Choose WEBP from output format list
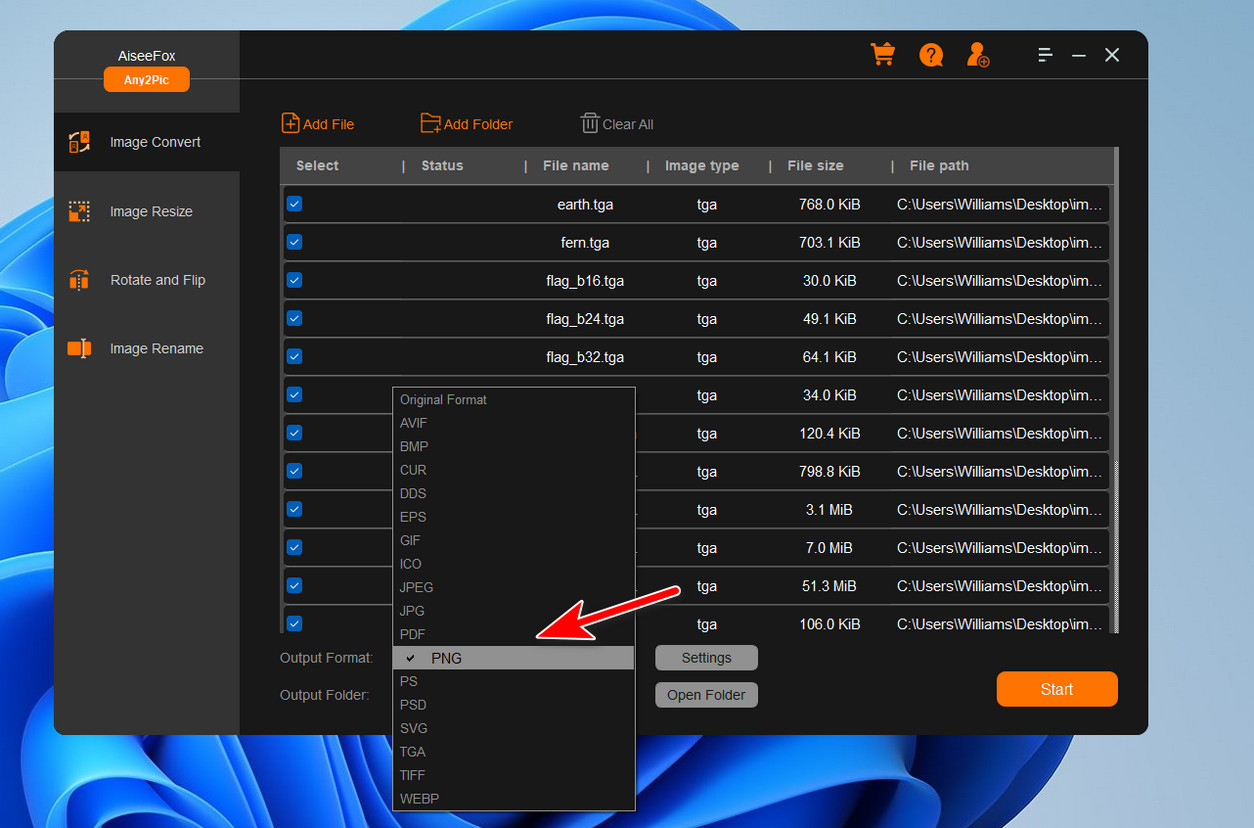1254x828 pixels. (514, 799)
